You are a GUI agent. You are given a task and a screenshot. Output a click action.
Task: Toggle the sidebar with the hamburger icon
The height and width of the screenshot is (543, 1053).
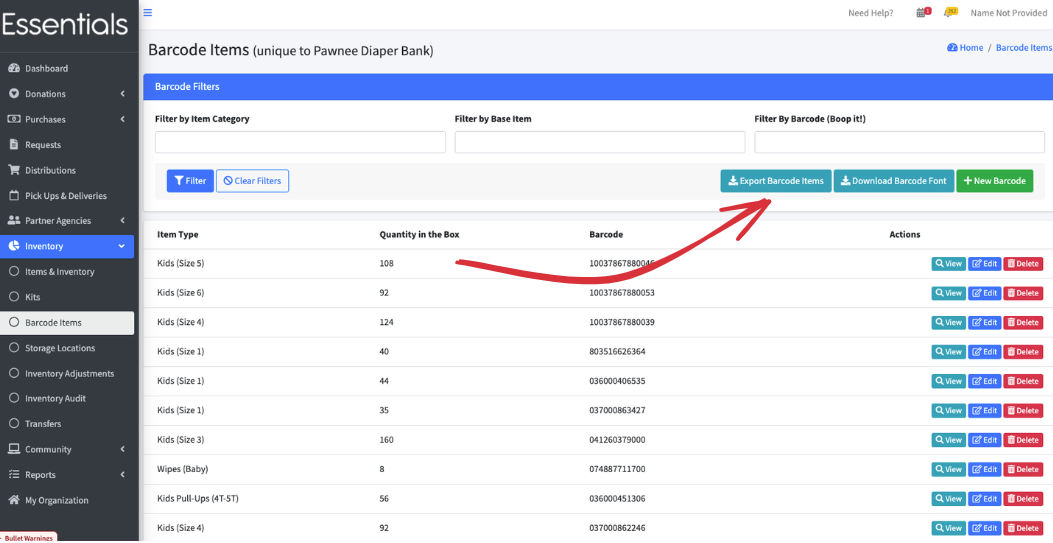148,12
